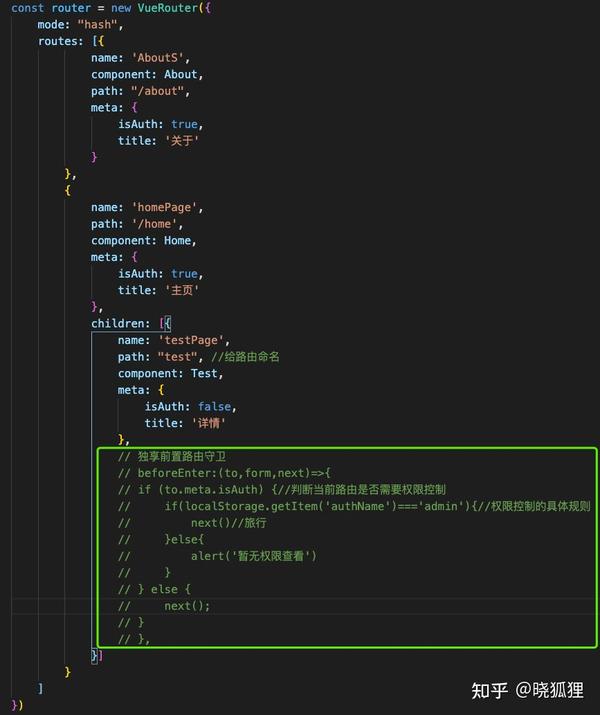Click the 'testPage' name string
Screen dimensions: 600x715
pos(191,340)
